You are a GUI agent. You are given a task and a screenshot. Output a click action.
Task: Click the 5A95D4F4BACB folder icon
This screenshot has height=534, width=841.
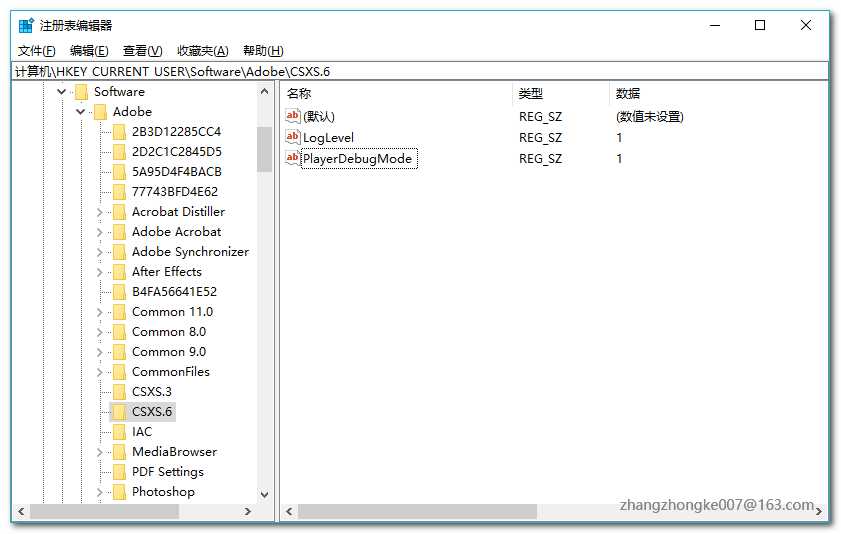[119, 172]
